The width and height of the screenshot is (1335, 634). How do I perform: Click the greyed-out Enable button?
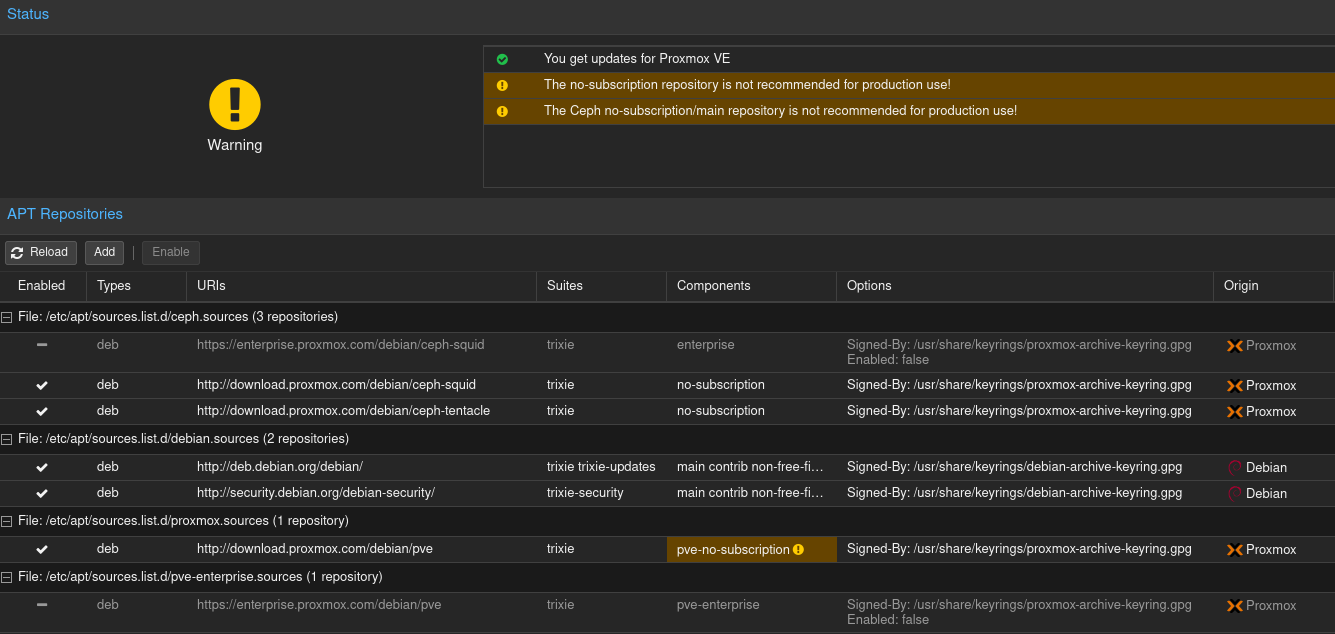click(171, 252)
